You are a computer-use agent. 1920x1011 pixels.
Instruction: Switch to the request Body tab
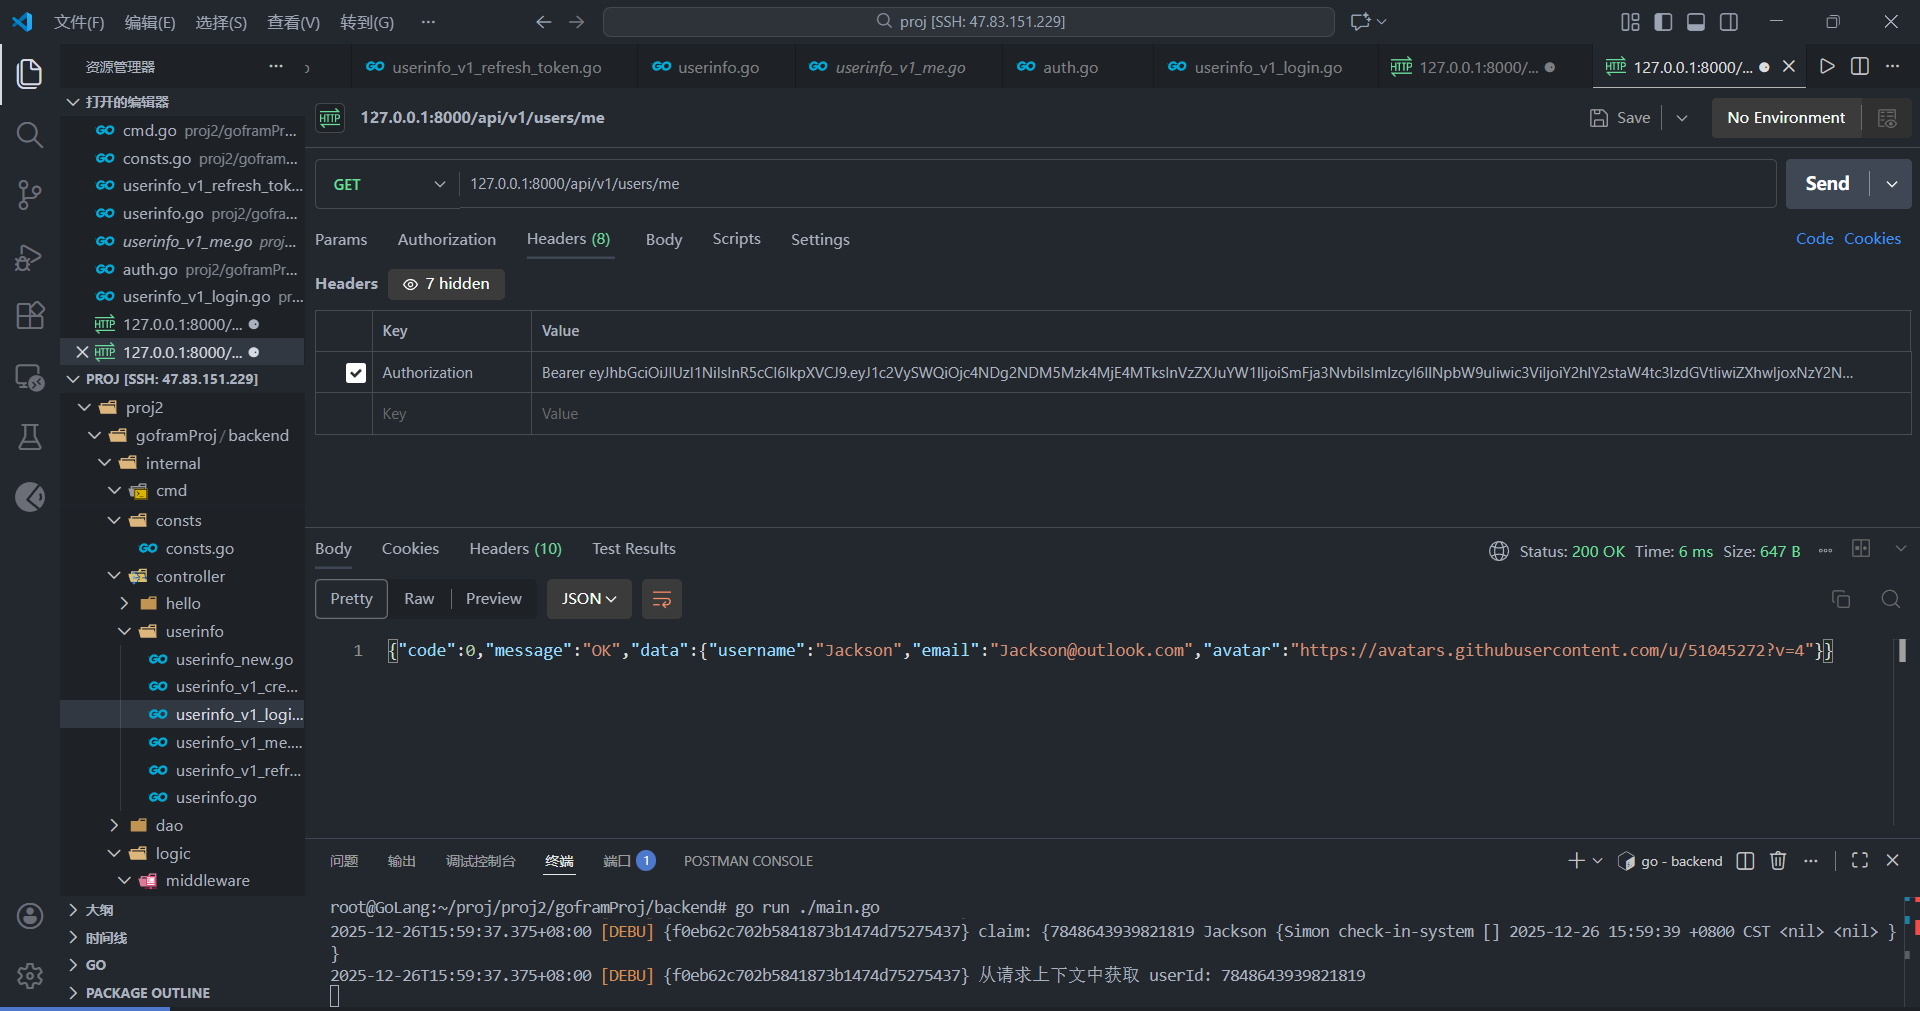pyautogui.click(x=663, y=240)
